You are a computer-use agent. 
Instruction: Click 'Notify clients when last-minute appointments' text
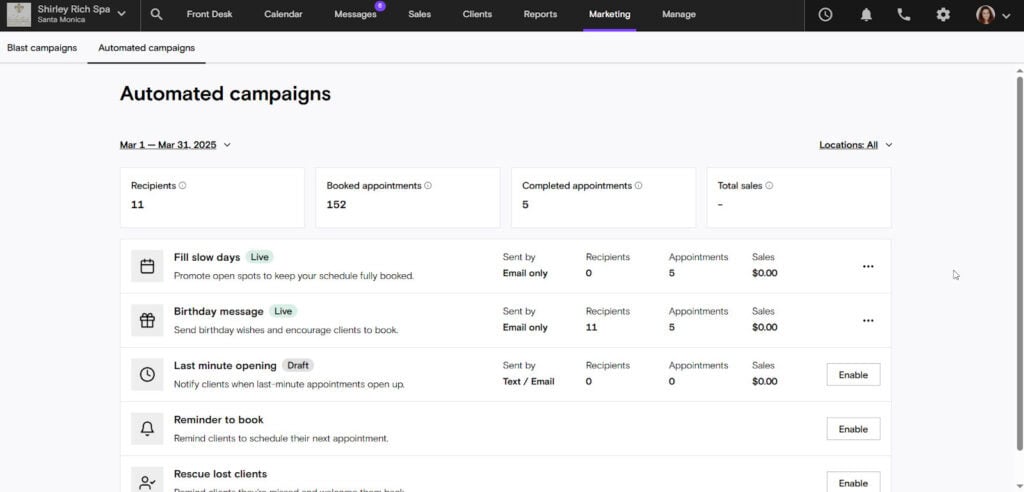(x=289, y=385)
